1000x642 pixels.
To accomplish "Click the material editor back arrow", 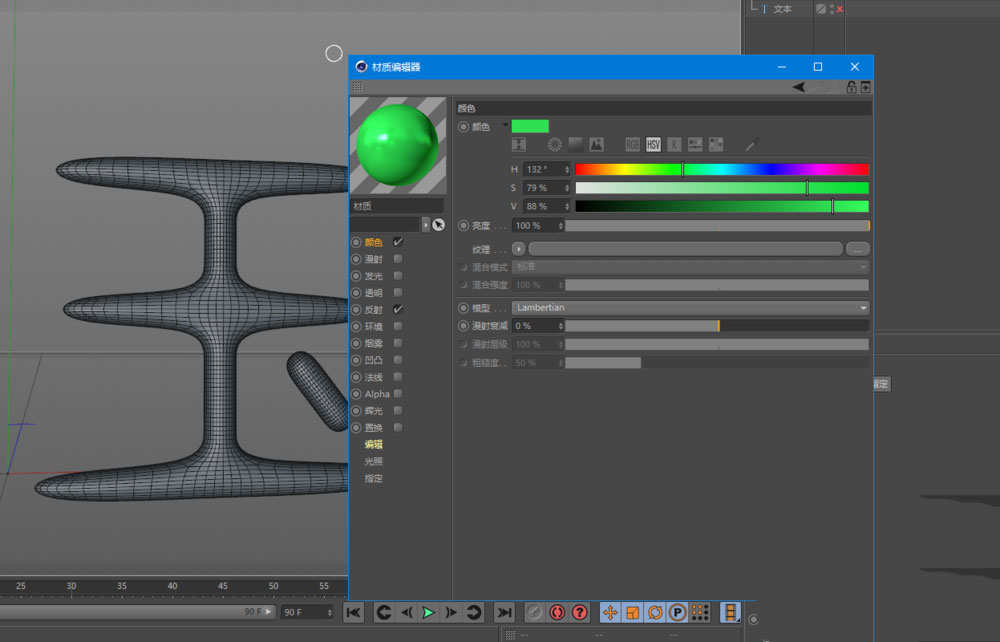I will click(799, 87).
